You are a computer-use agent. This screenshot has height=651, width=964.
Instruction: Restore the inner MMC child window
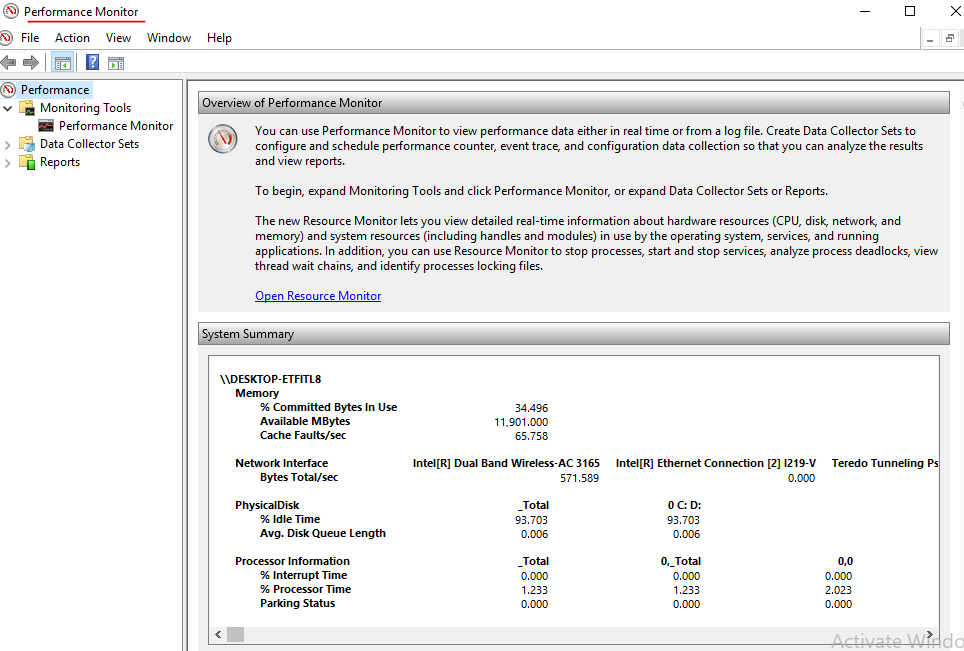pyautogui.click(x=950, y=39)
